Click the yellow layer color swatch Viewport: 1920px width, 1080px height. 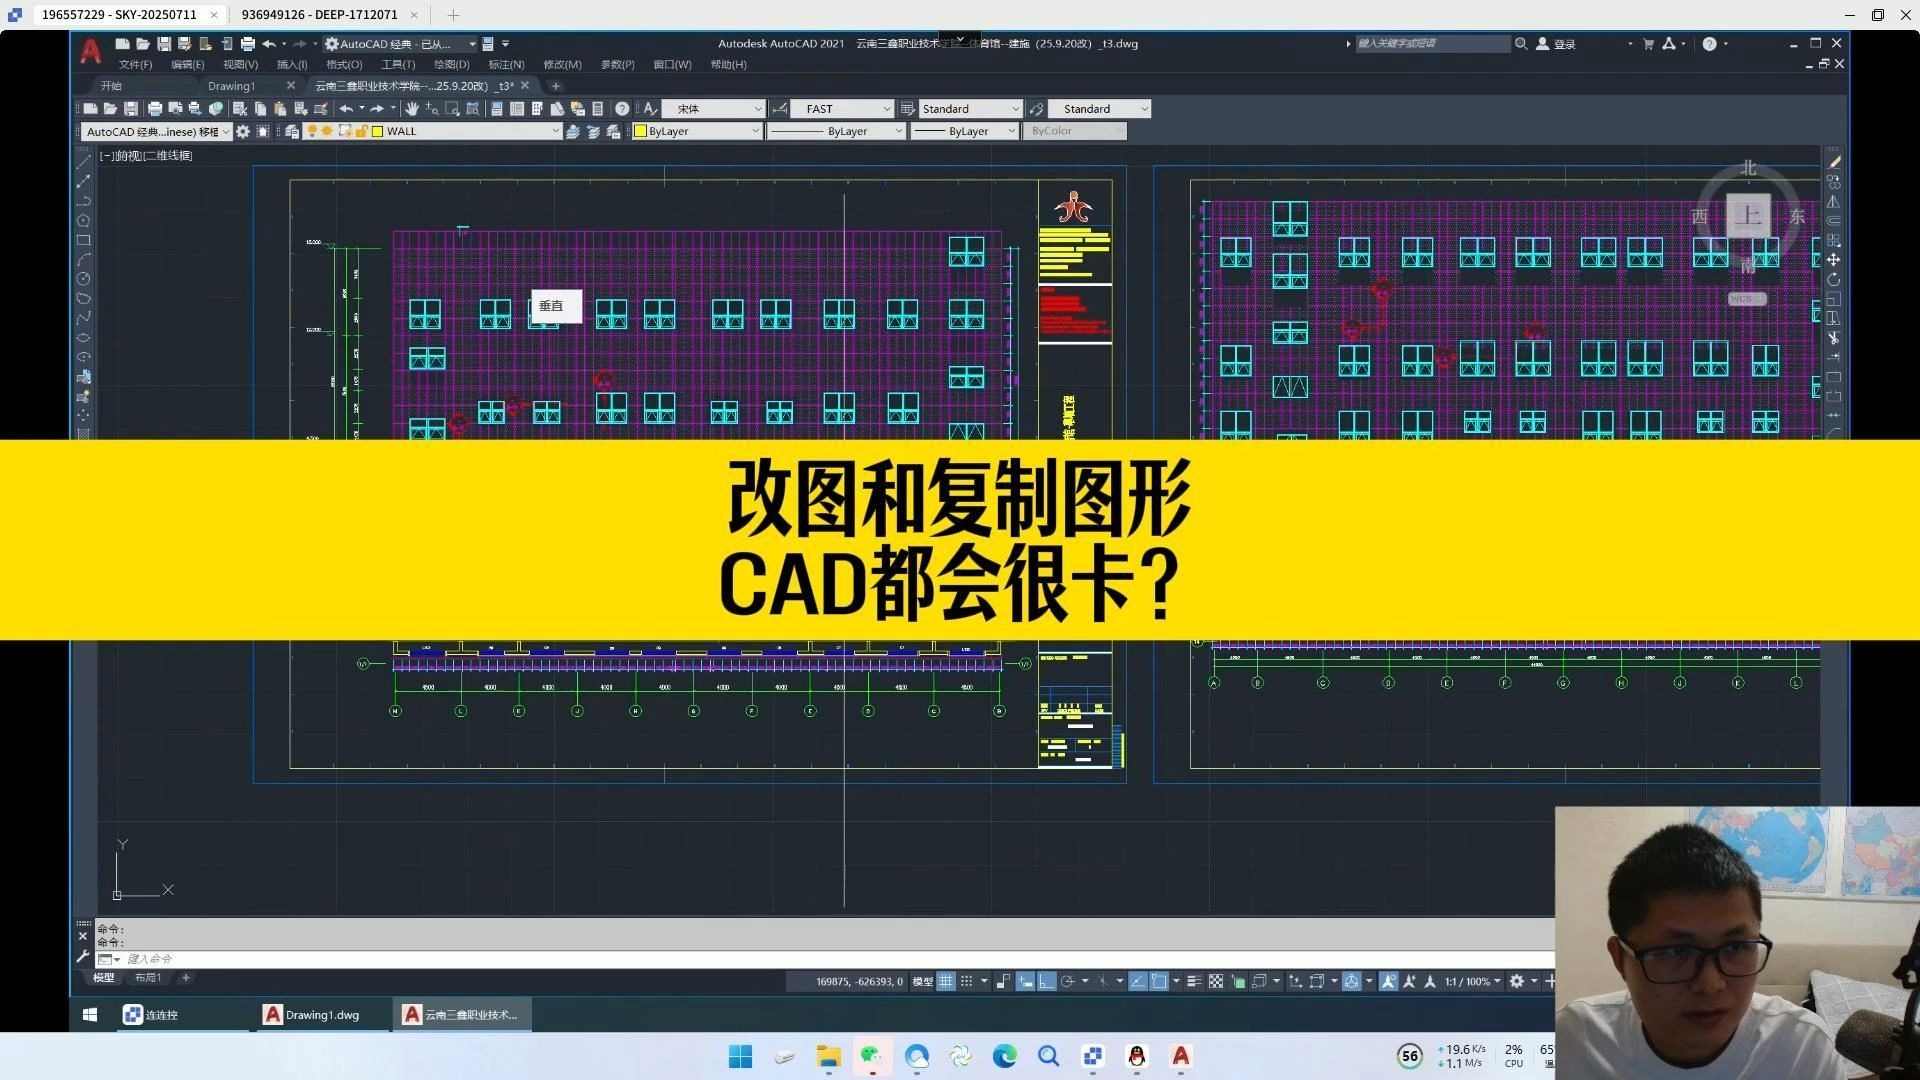click(378, 131)
